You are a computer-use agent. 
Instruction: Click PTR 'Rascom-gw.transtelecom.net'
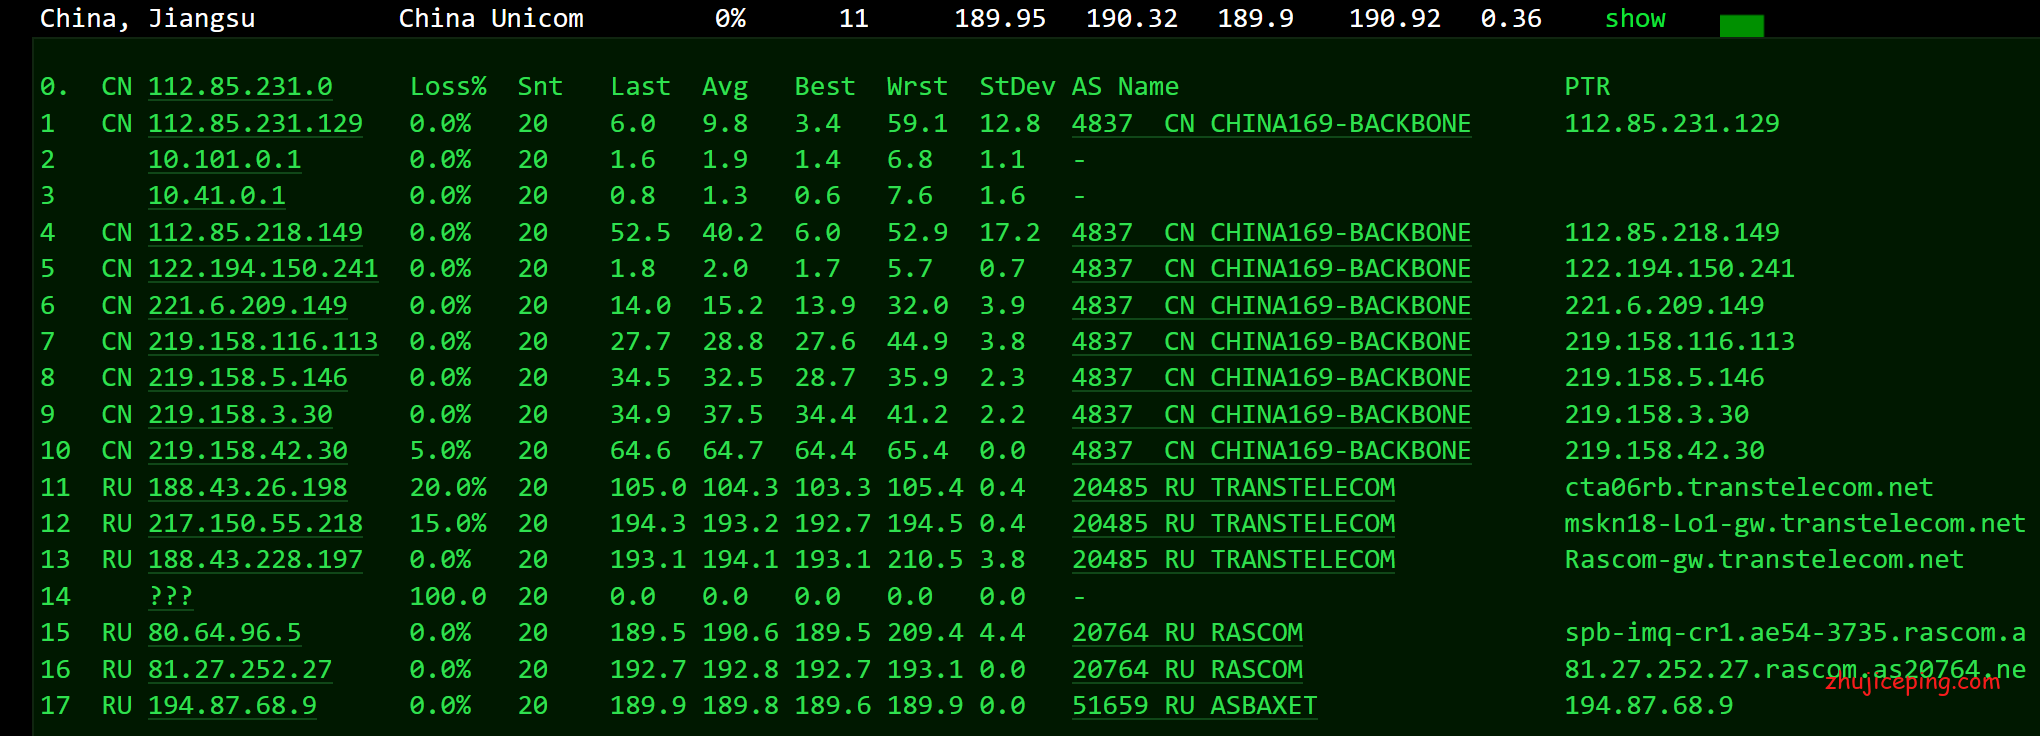pos(1764,560)
